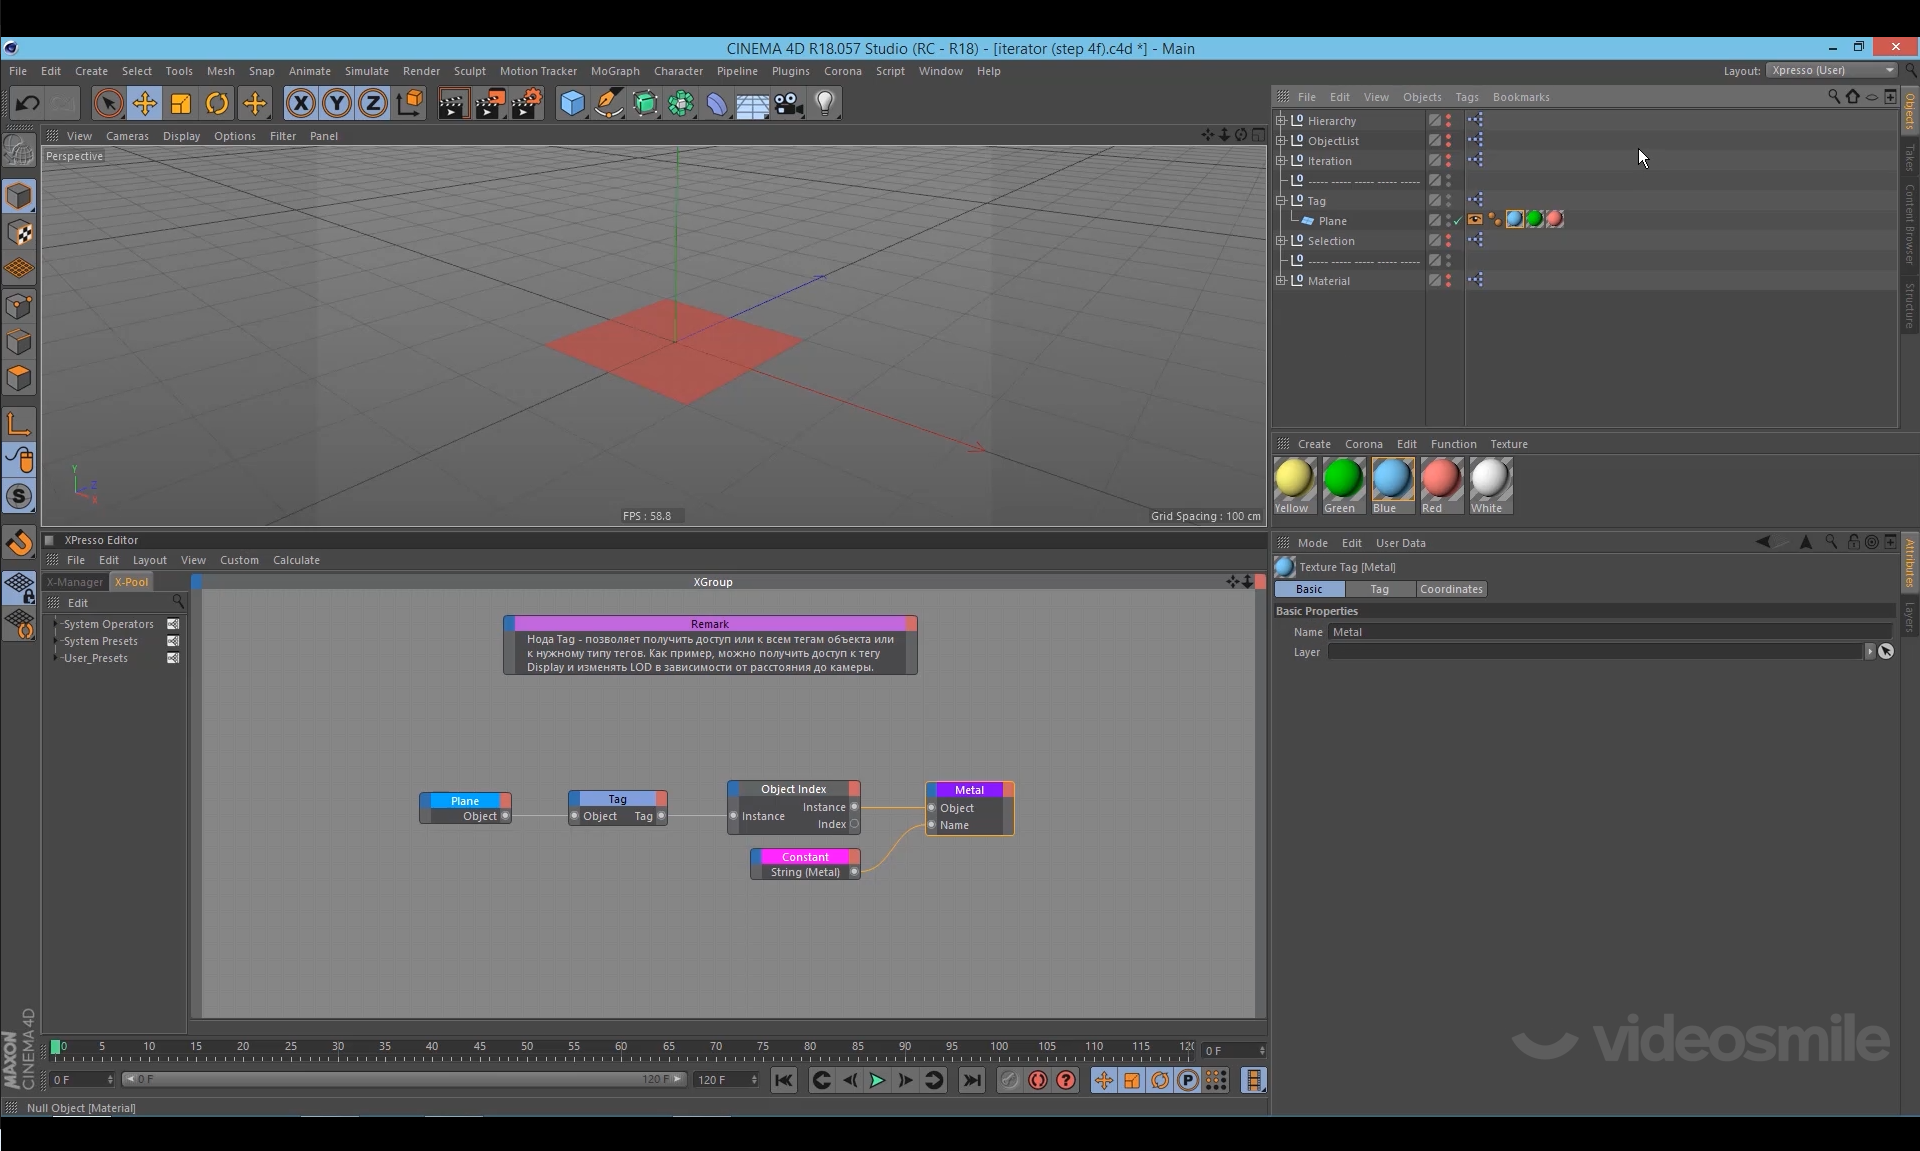Open the Layout dropdown Xpresso (User)

pos(1832,70)
